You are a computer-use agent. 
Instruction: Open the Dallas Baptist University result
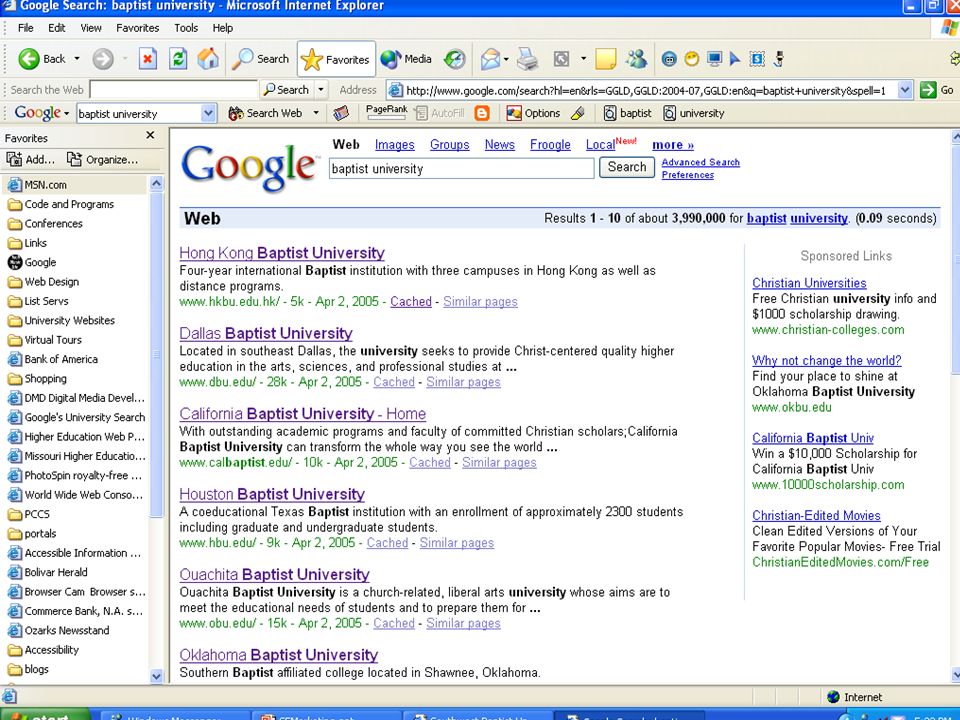tap(266, 333)
